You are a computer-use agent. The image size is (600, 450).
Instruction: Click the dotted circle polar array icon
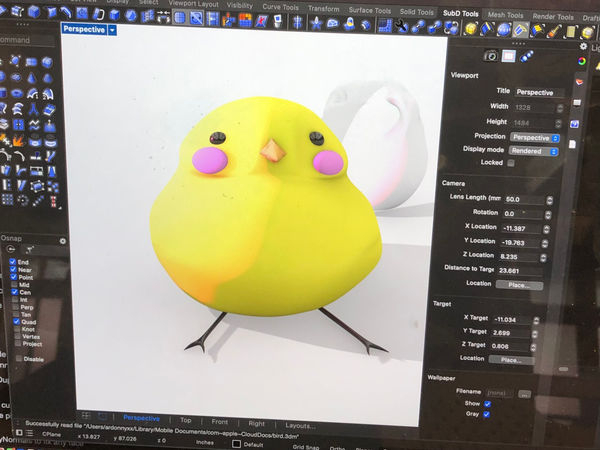click(x=23, y=200)
